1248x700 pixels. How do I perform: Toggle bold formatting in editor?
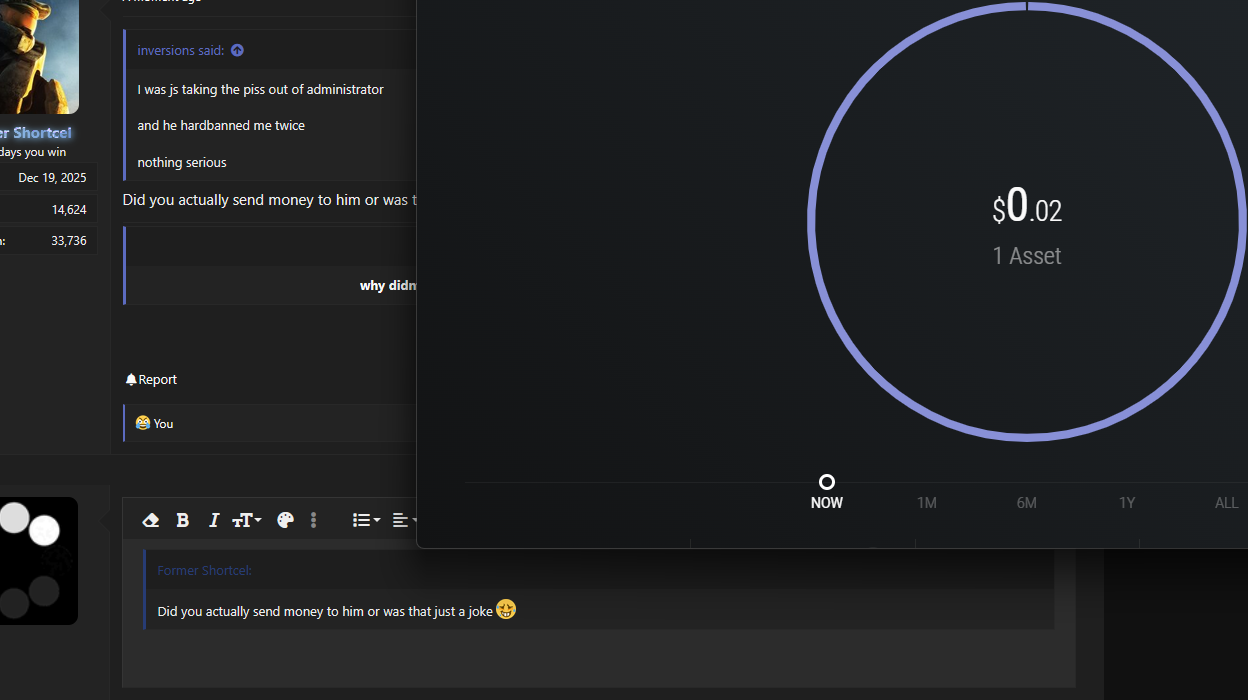tap(182, 520)
